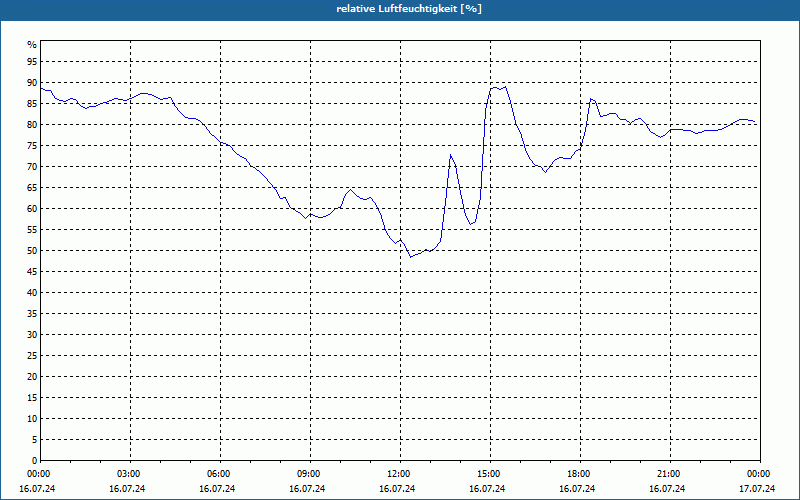This screenshot has width=800, height=500.
Task: Pick the y-axis label 0
Action: (34, 461)
